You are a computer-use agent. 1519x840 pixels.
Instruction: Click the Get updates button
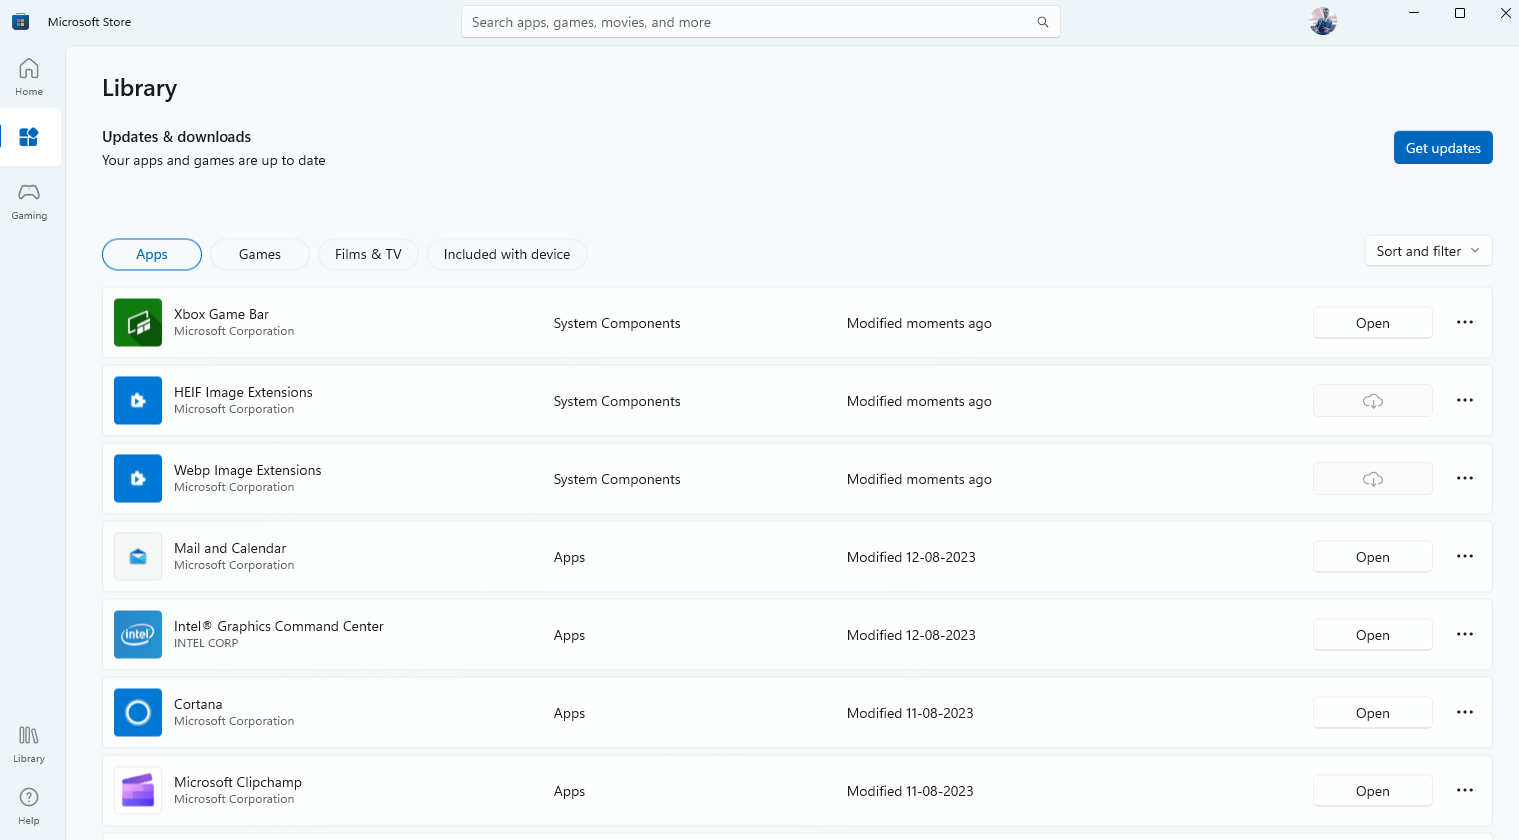(1442, 148)
